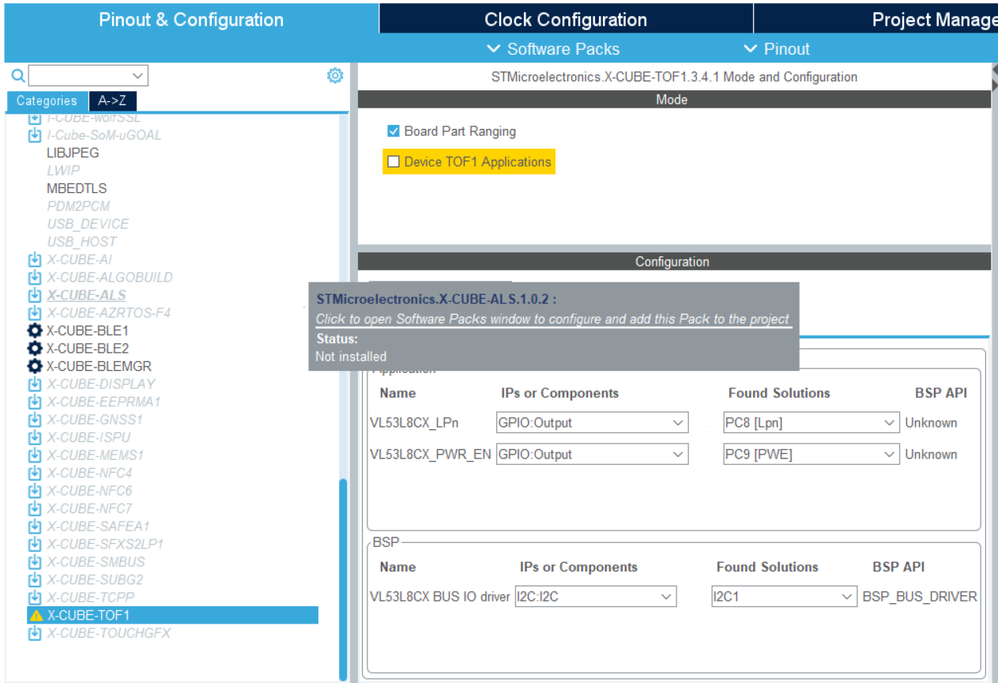Select X-CUBE-ALS entry
998x683 pixels.
[x=86, y=295]
